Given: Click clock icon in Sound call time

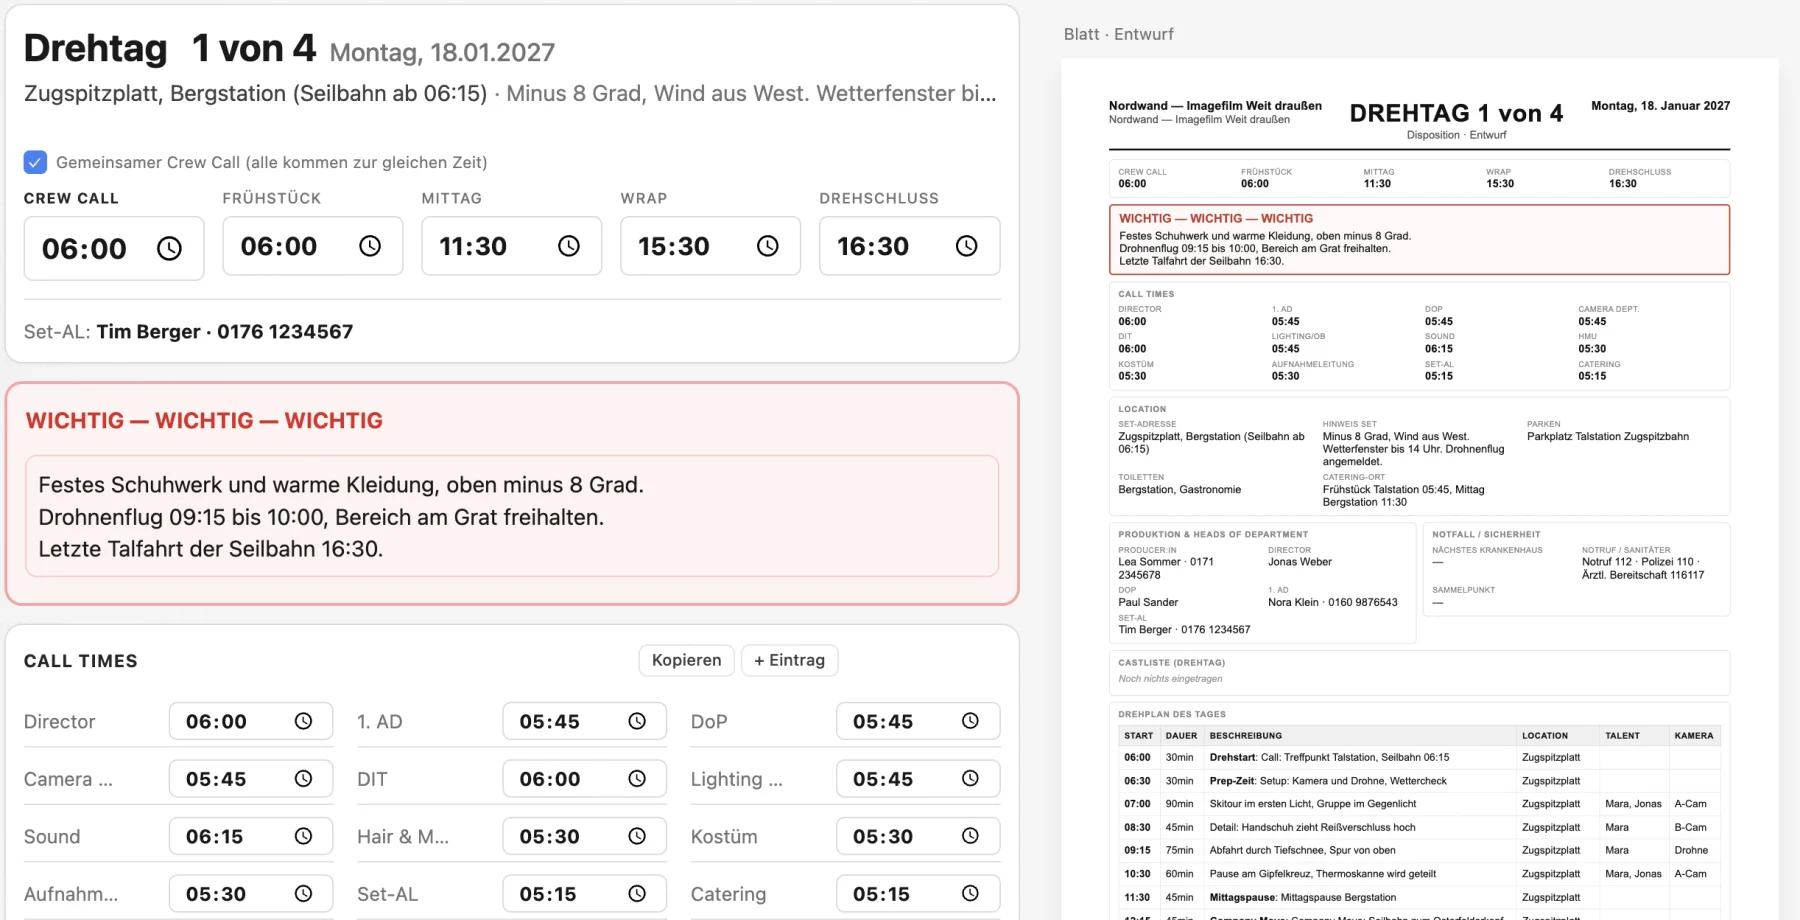Looking at the screenshot, I should pyautogui.click(x=304, y=836).
